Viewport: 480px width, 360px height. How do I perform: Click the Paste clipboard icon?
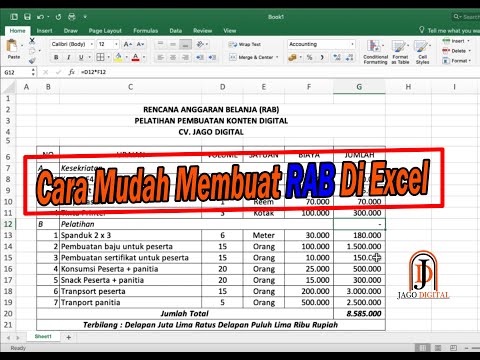12,46
